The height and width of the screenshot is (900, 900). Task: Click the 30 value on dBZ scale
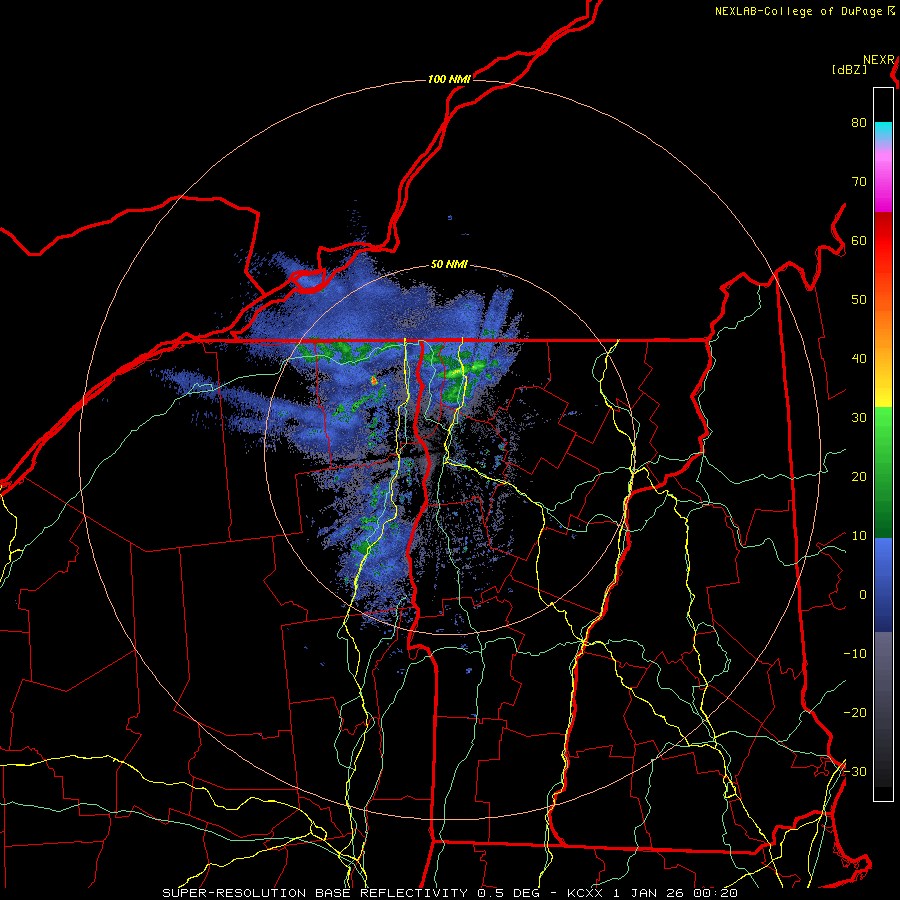pos(859,418)
